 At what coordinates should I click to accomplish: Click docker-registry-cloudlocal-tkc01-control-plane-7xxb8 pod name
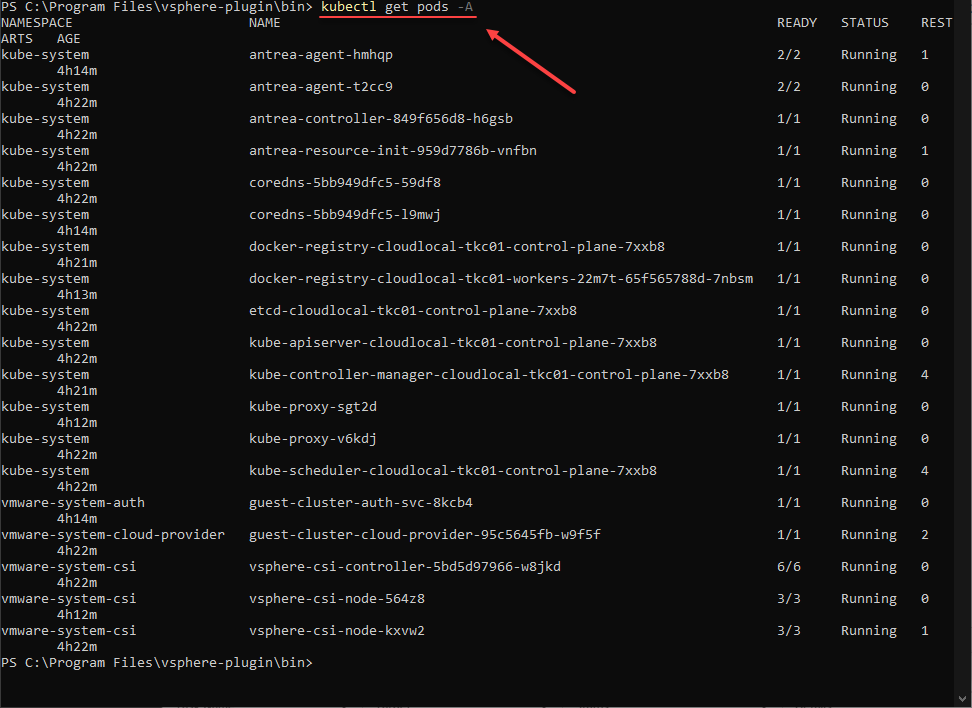(457, 247)
